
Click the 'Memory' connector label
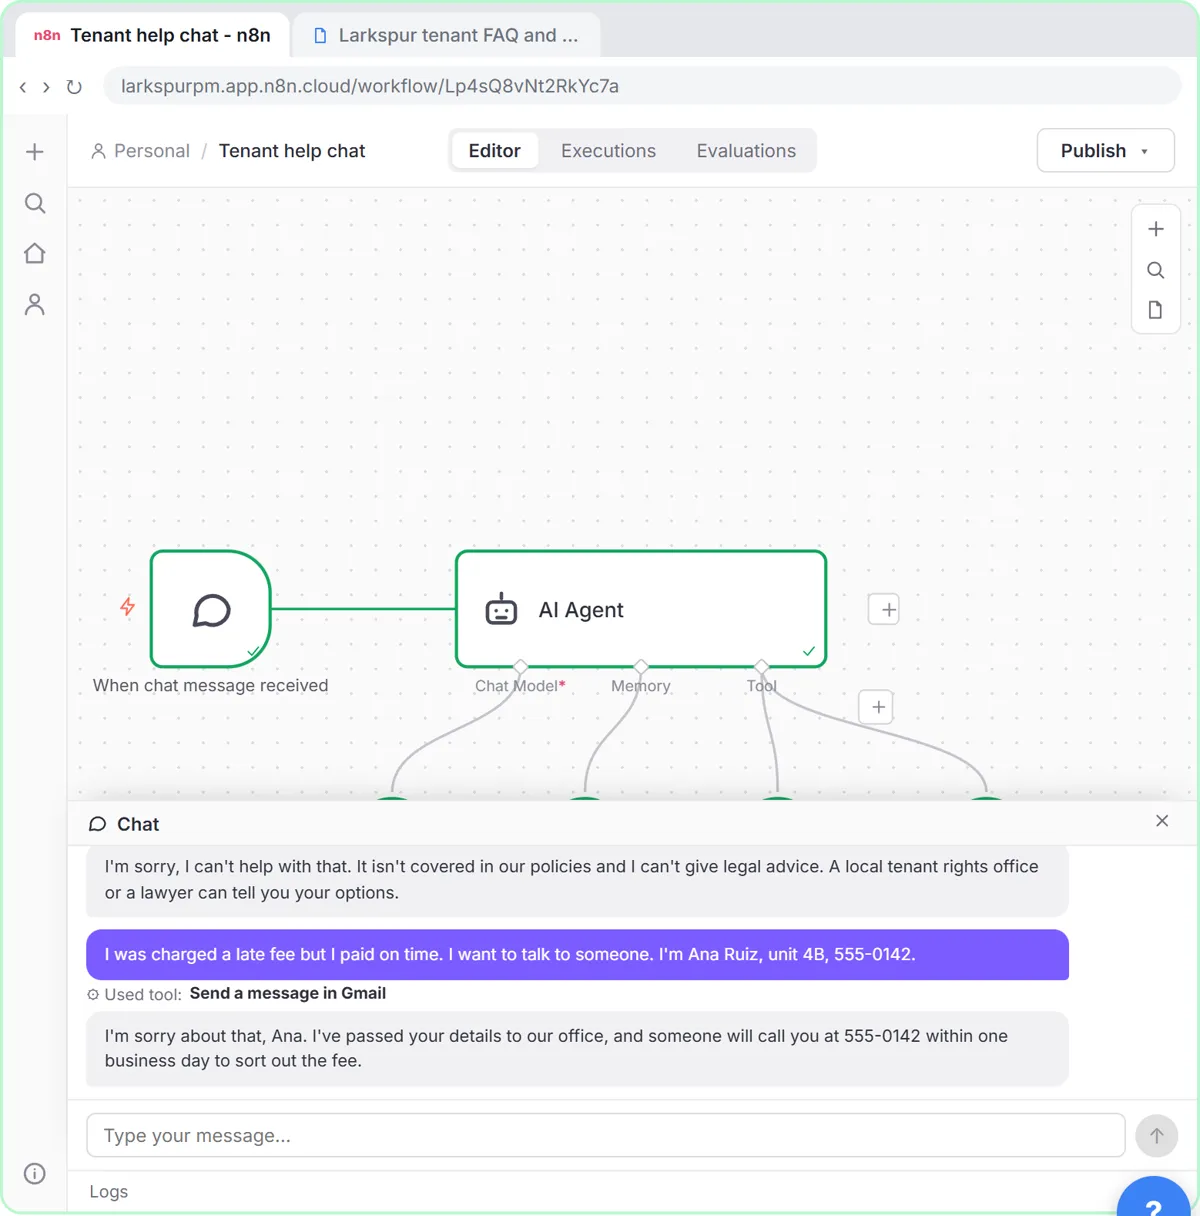point(641,686)
